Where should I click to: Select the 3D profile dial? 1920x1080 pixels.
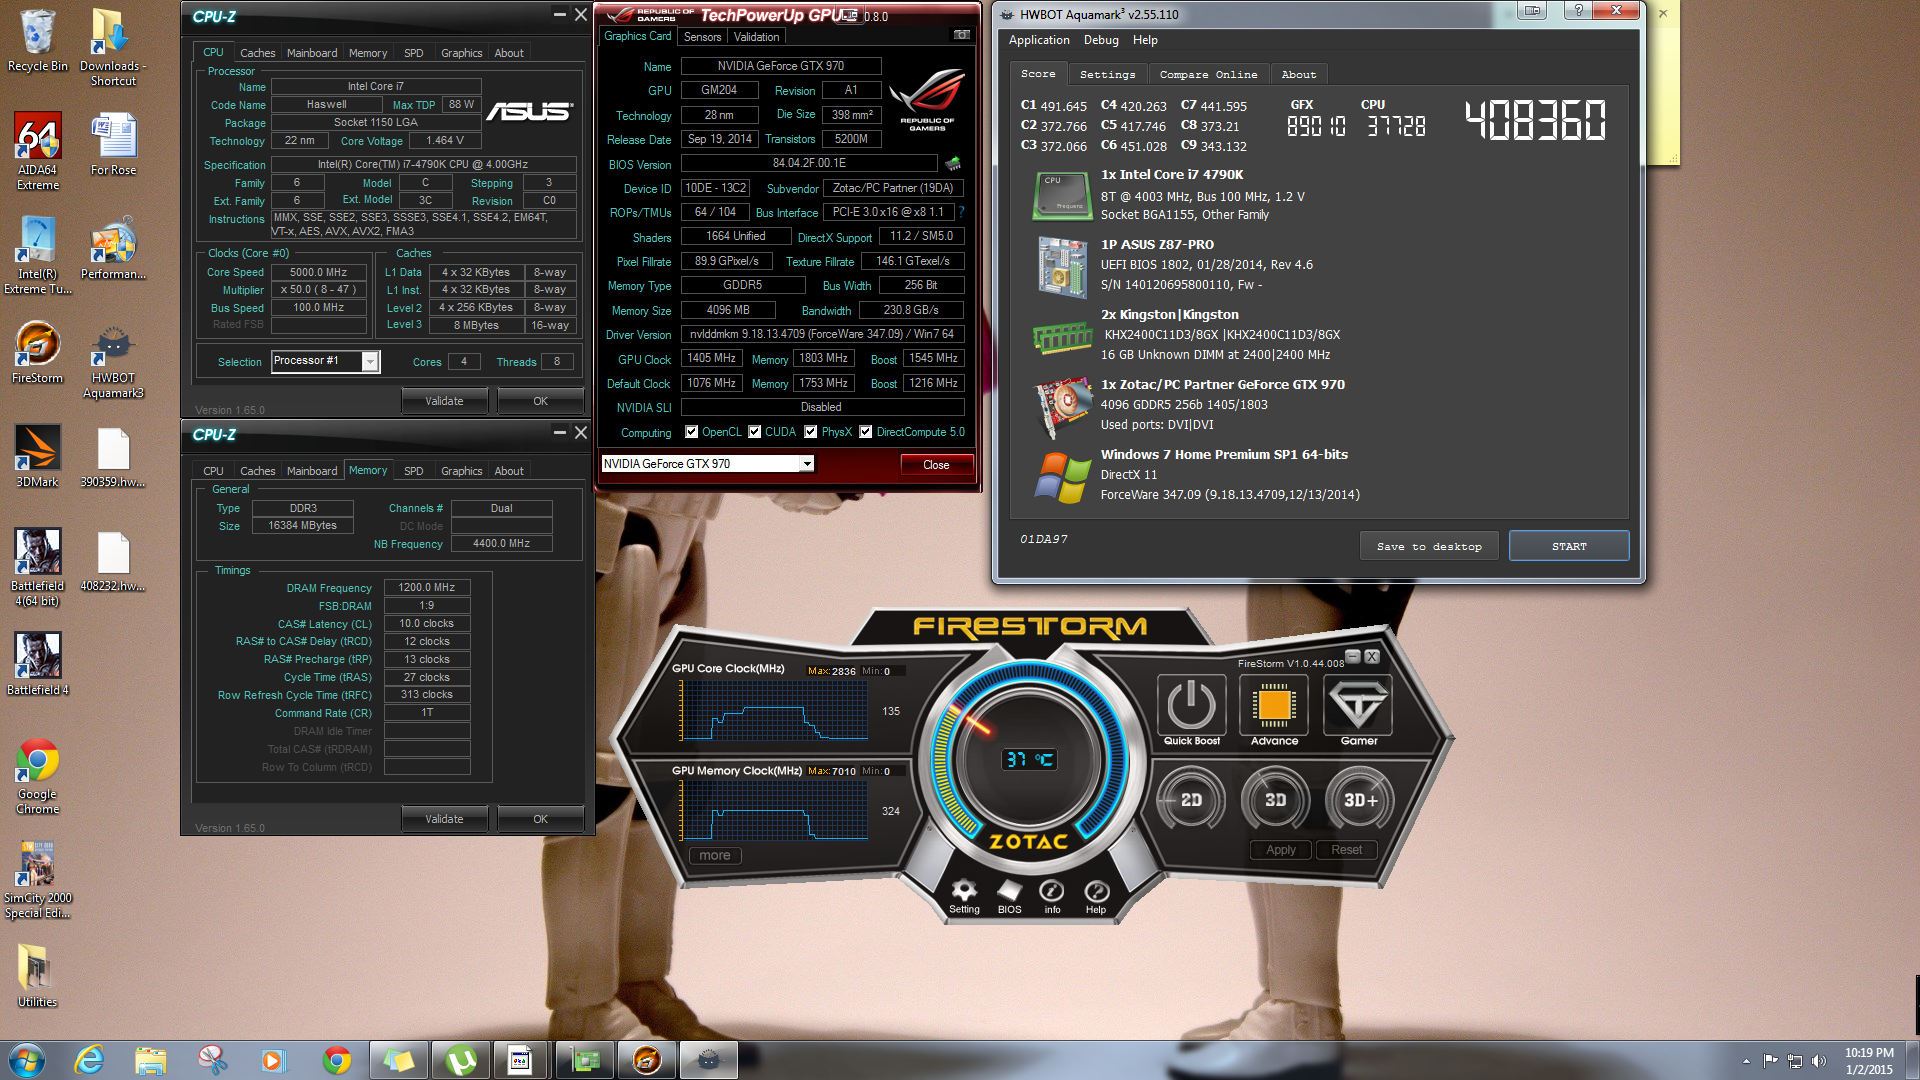click(x=1275, y=800)
